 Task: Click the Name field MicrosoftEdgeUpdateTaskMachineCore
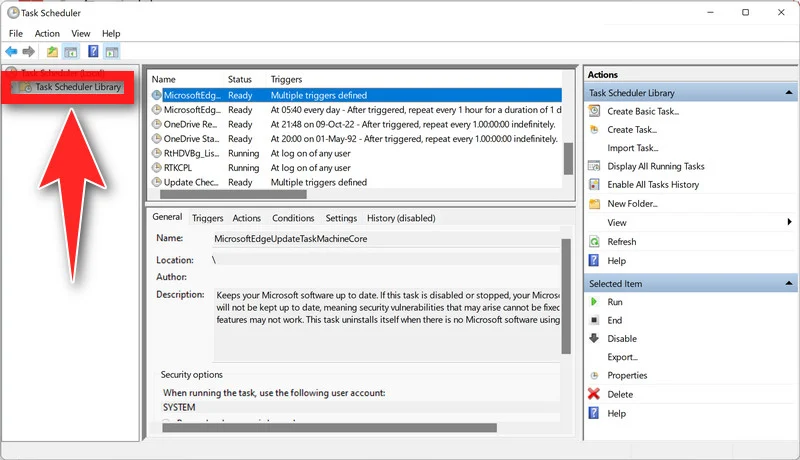(x=386, y=239)
